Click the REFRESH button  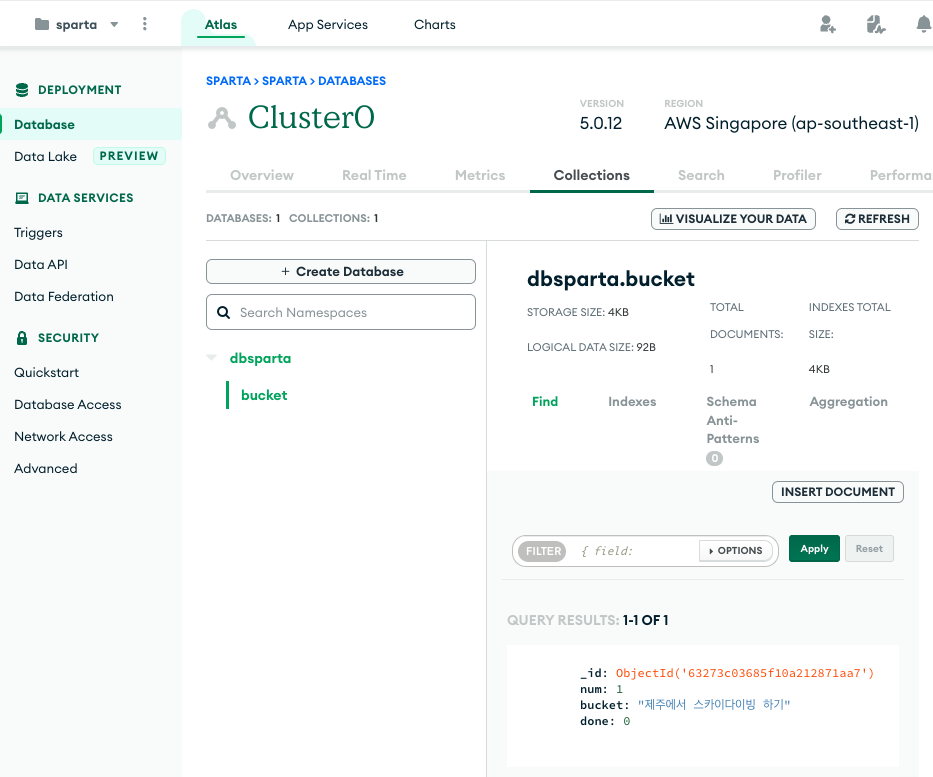coord(877,219)
